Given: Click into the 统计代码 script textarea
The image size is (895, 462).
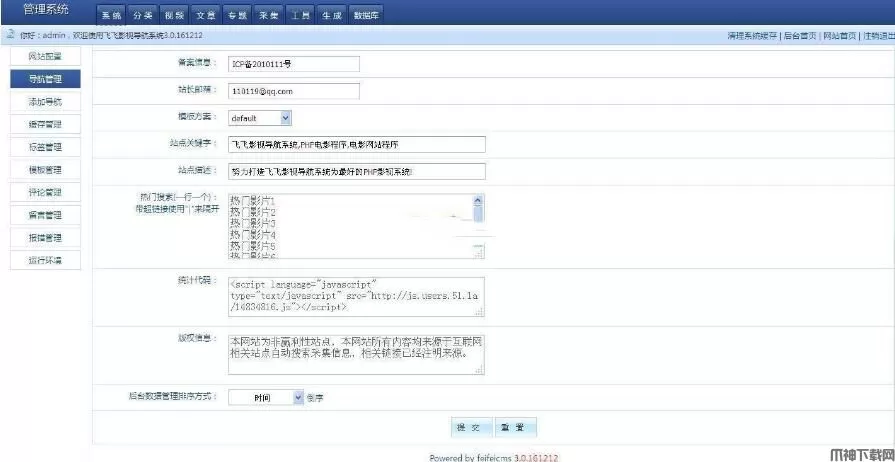Looking at the screenshot, I should 357,296.
